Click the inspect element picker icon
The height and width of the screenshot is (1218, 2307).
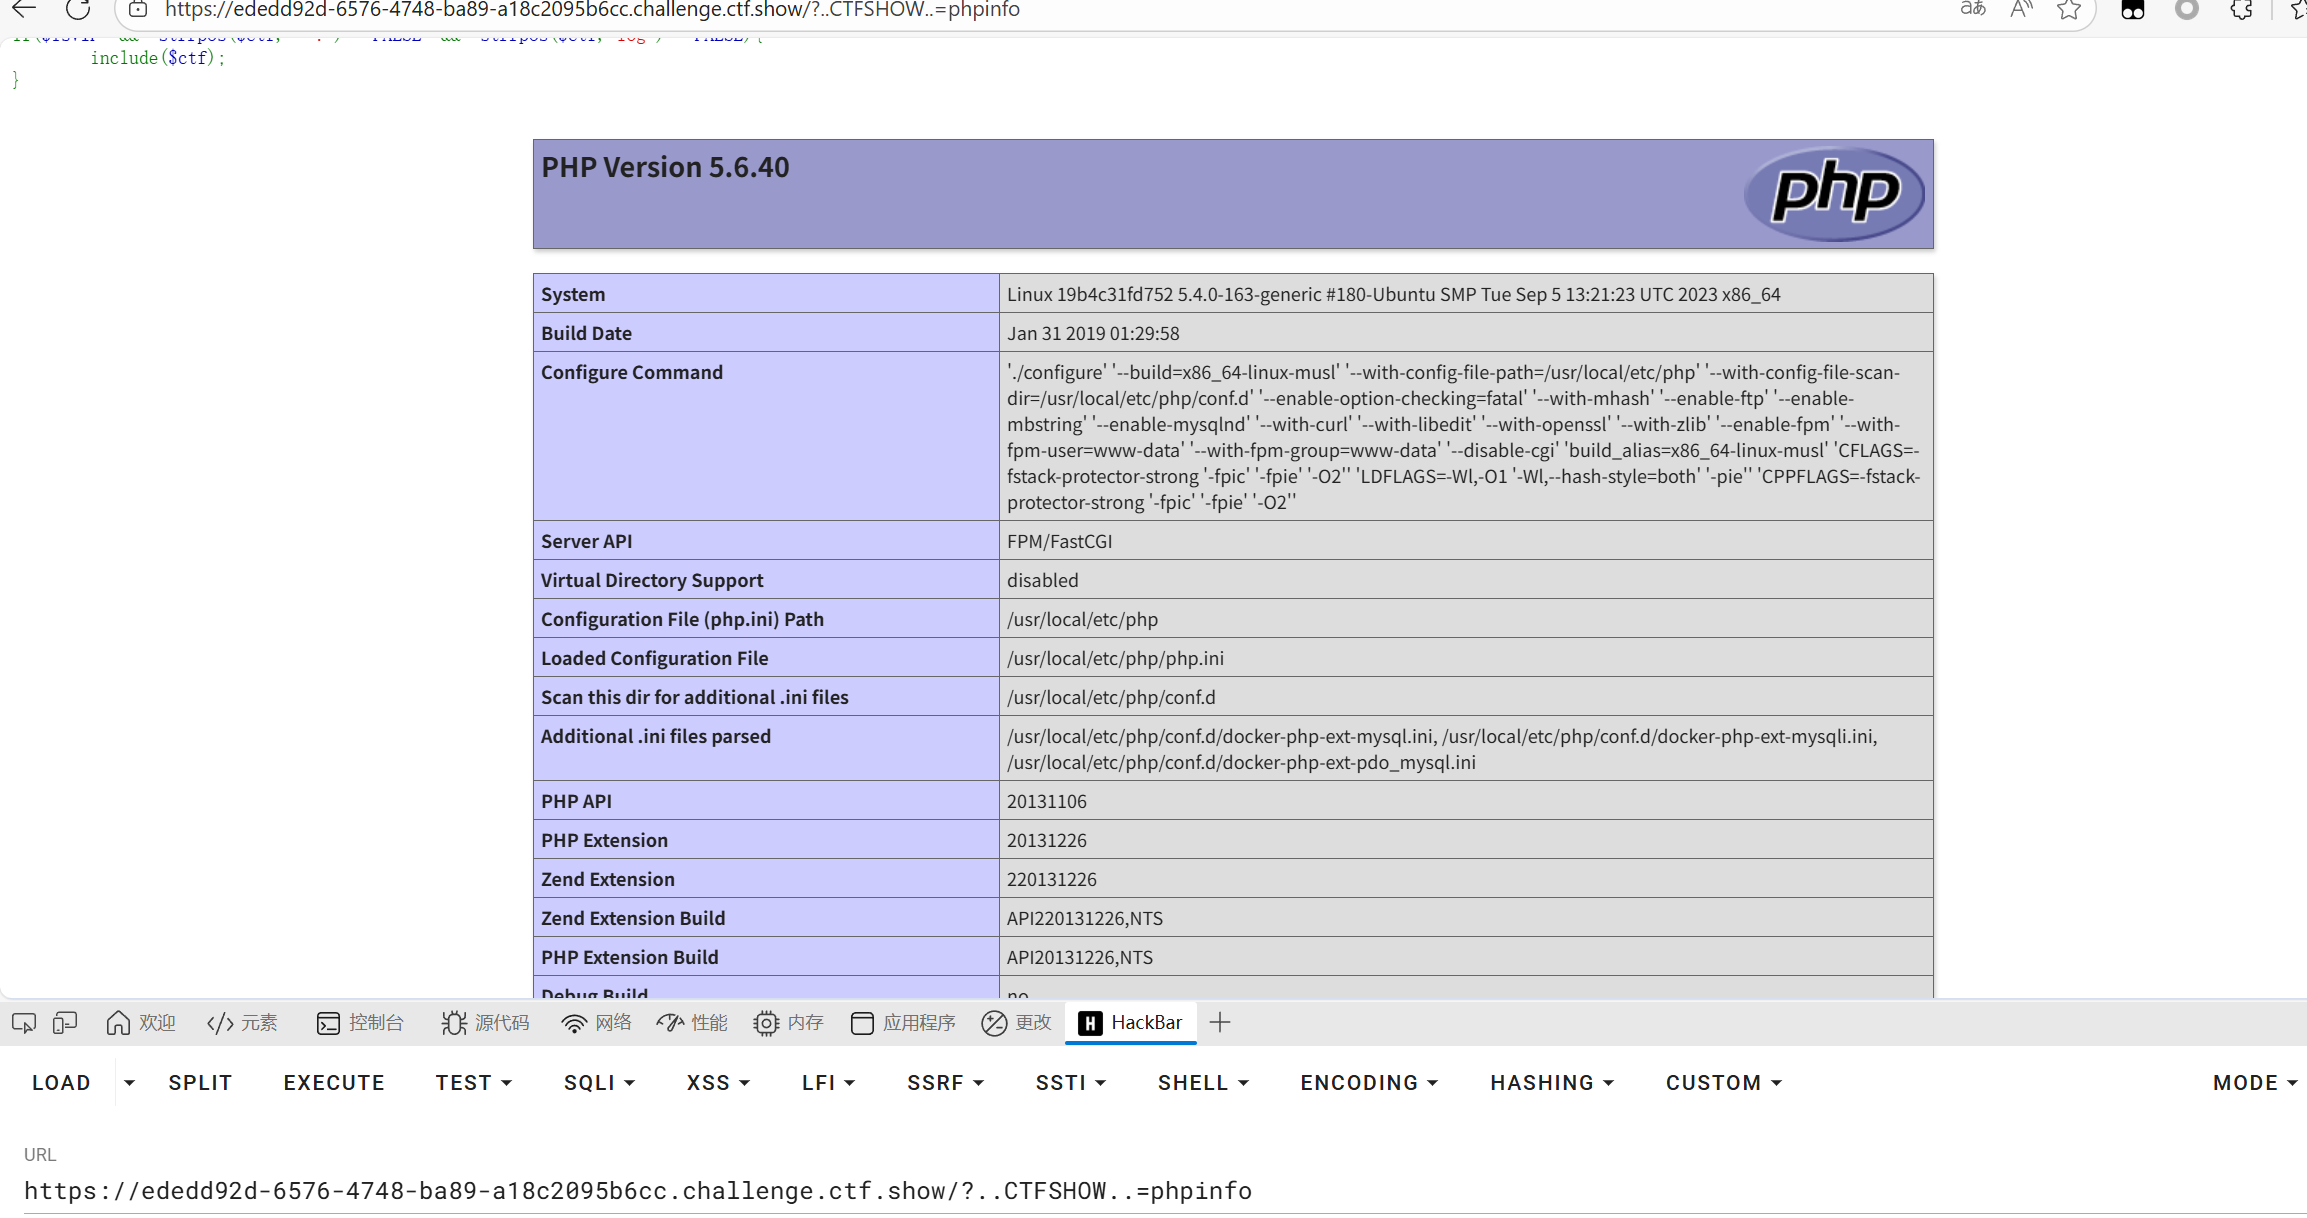pos(24,1023)
